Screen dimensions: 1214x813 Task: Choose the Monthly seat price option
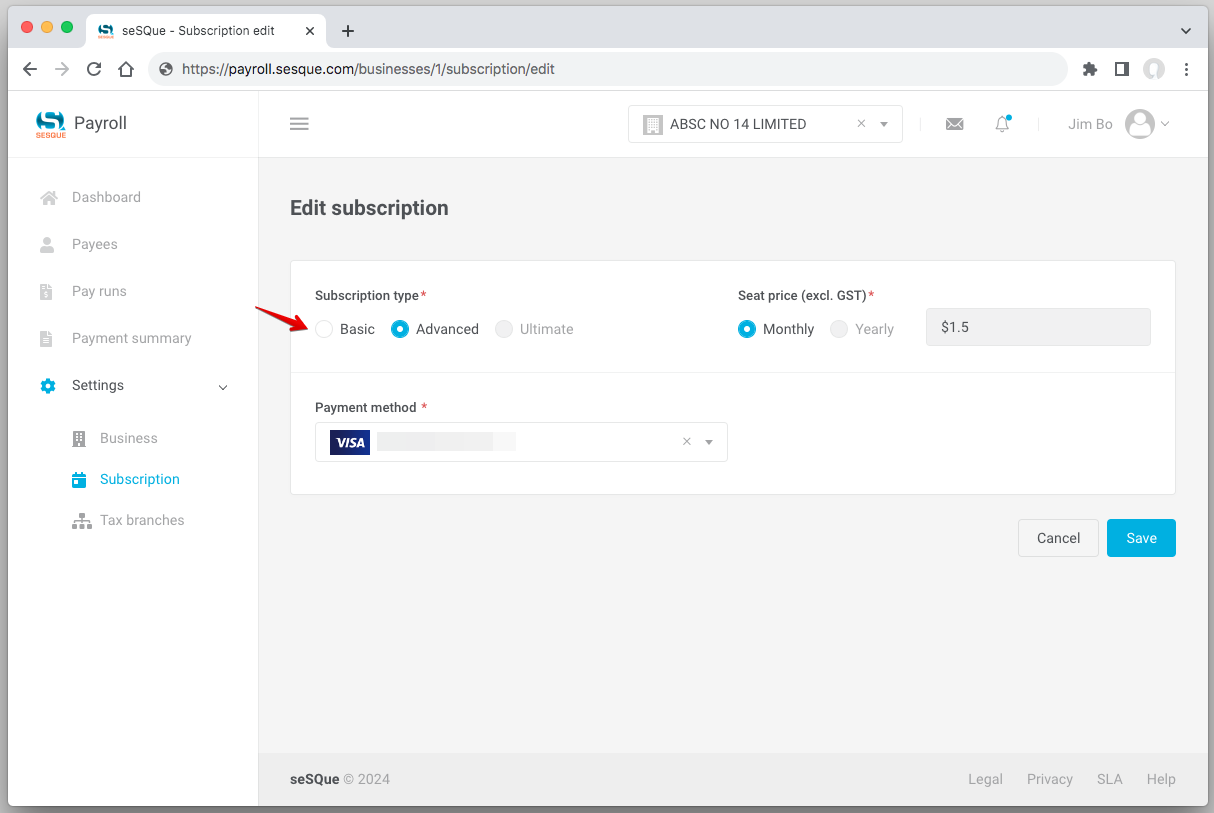747,329
